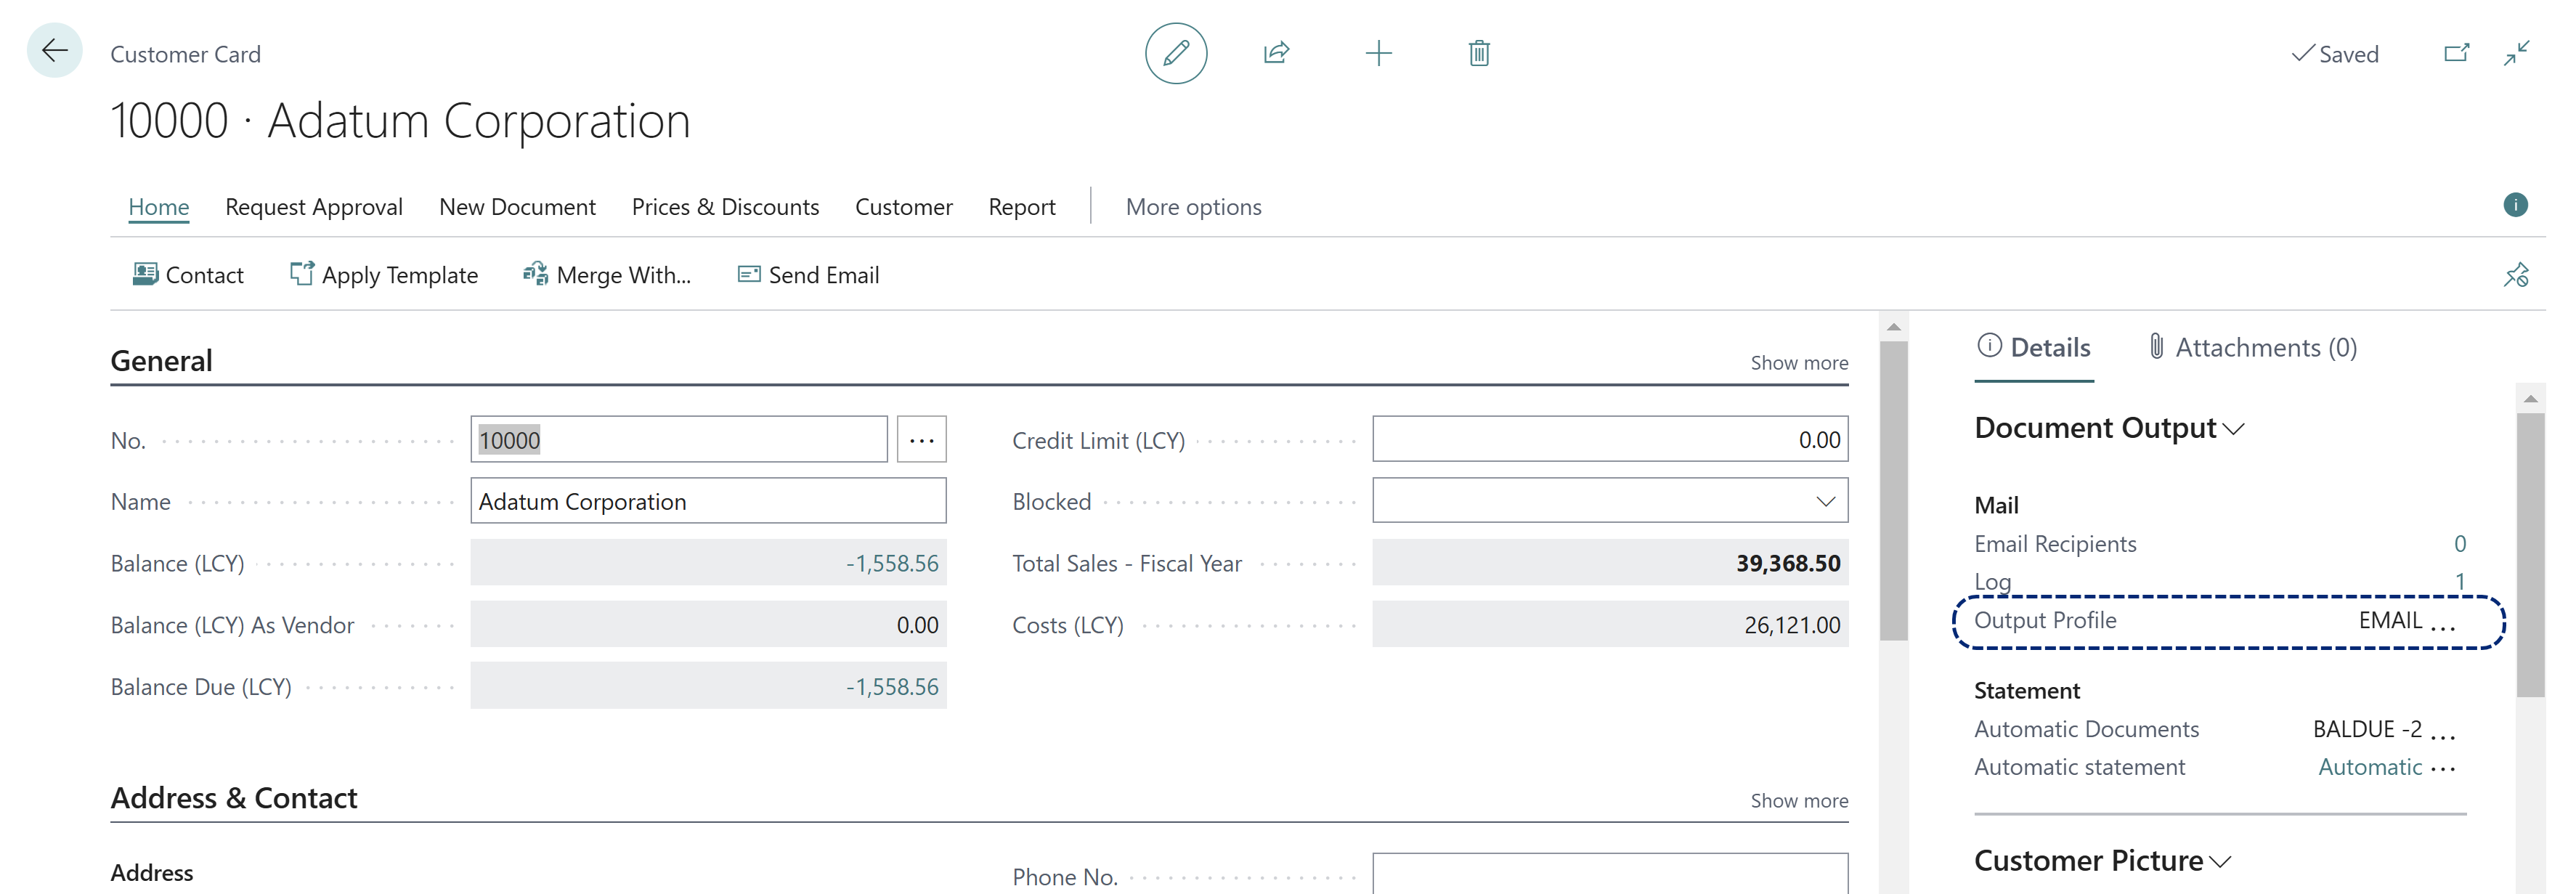Delete record using trash icon
2576x894 pixels.
1479,53
